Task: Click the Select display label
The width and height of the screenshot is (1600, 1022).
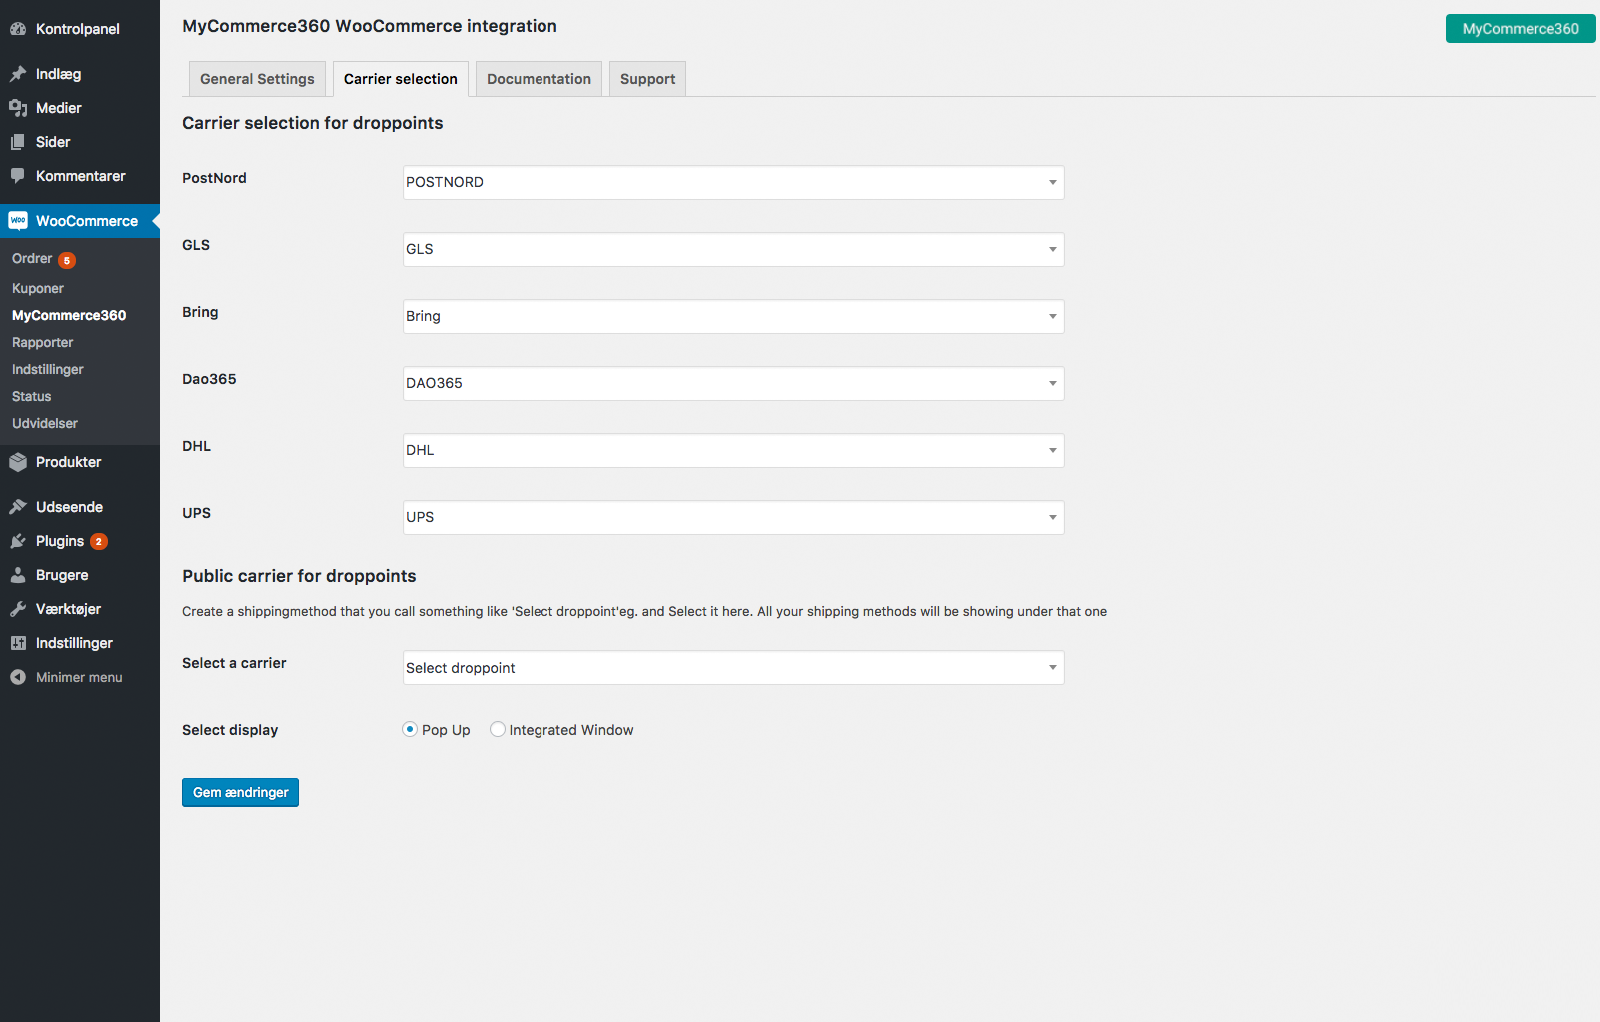Action: [230, 730]
